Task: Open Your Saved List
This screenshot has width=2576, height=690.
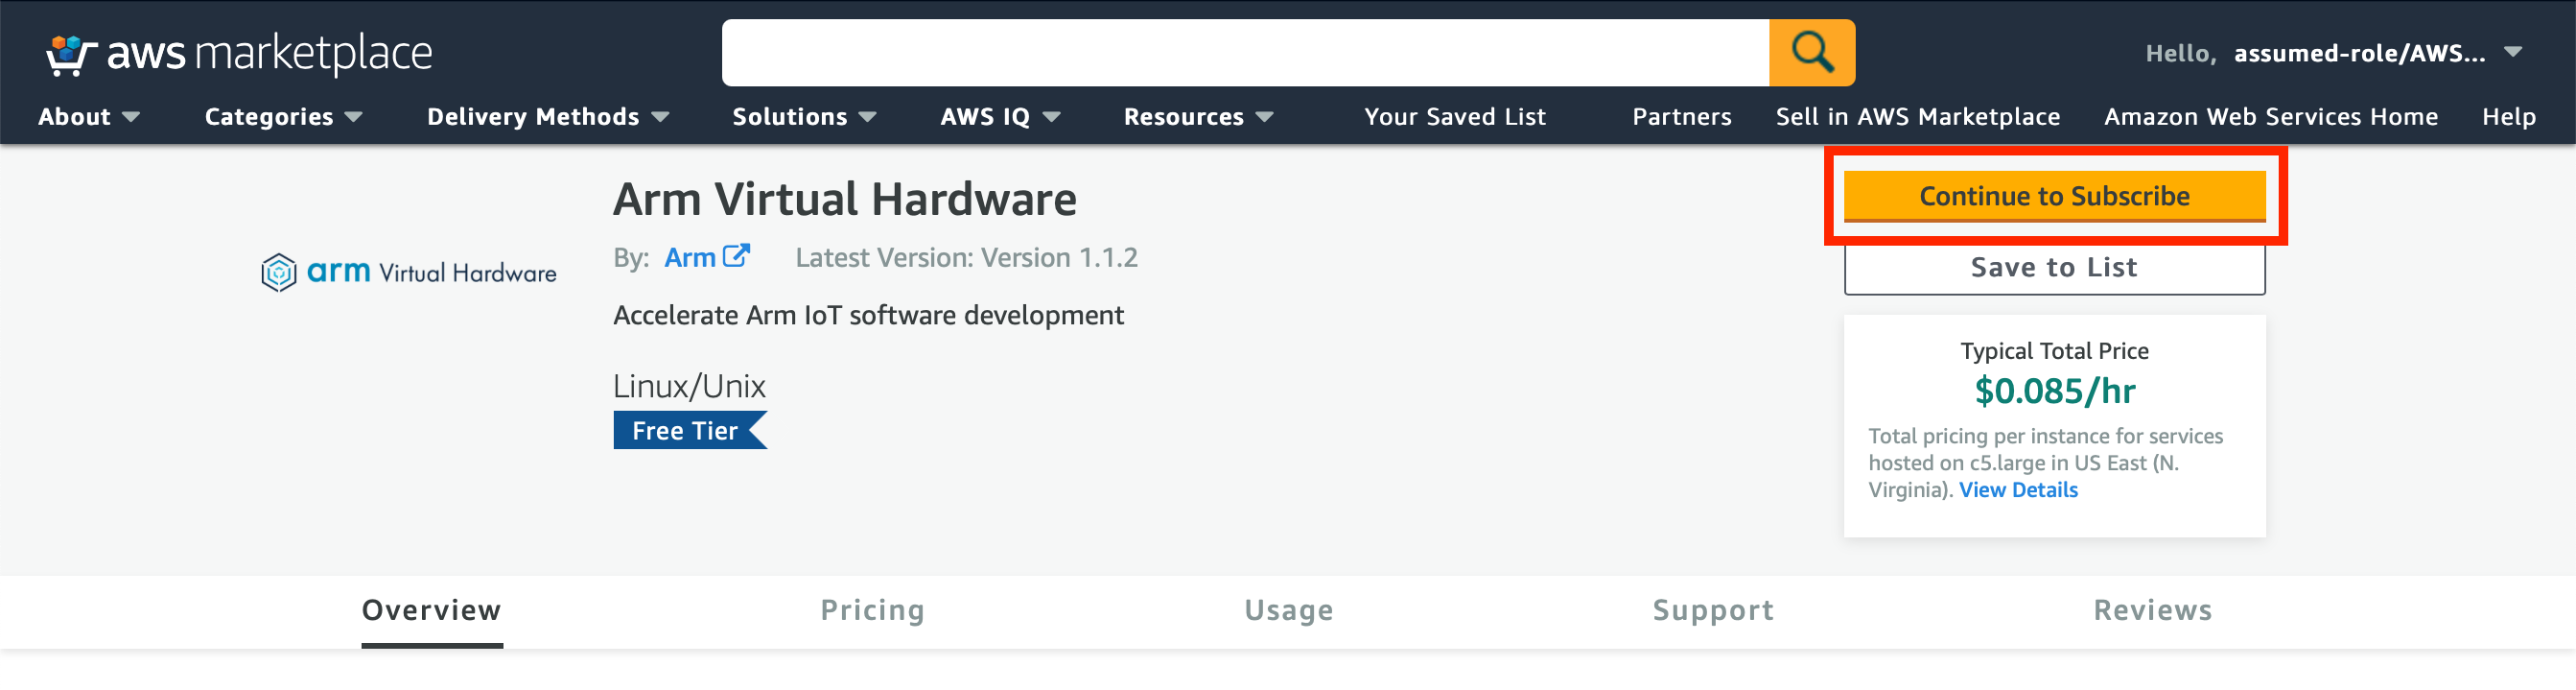Action: [x=1454, y=117]
